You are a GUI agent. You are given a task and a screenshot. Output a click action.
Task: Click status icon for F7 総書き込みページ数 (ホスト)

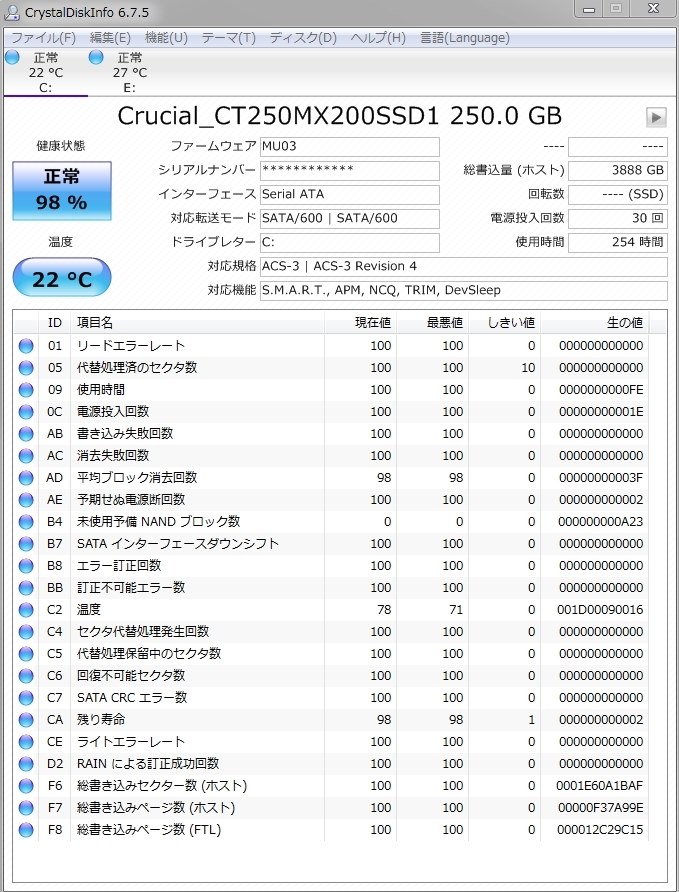coord(26,808)
